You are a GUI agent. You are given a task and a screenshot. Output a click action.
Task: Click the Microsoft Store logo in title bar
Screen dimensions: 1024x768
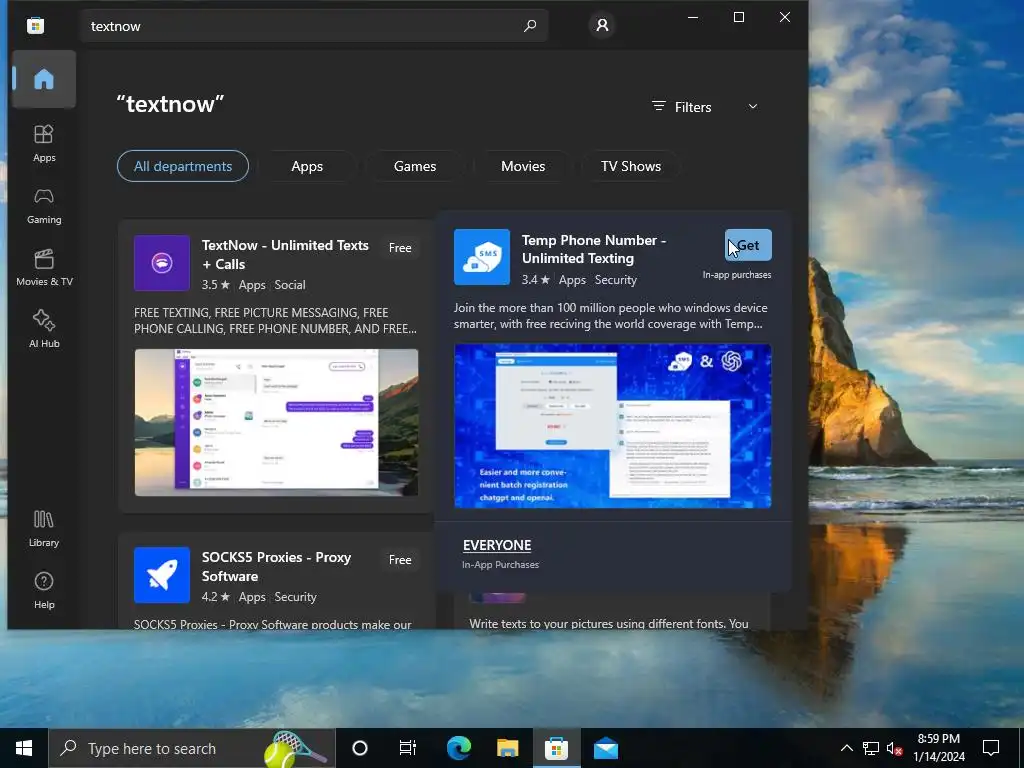(x=35, y=25)
